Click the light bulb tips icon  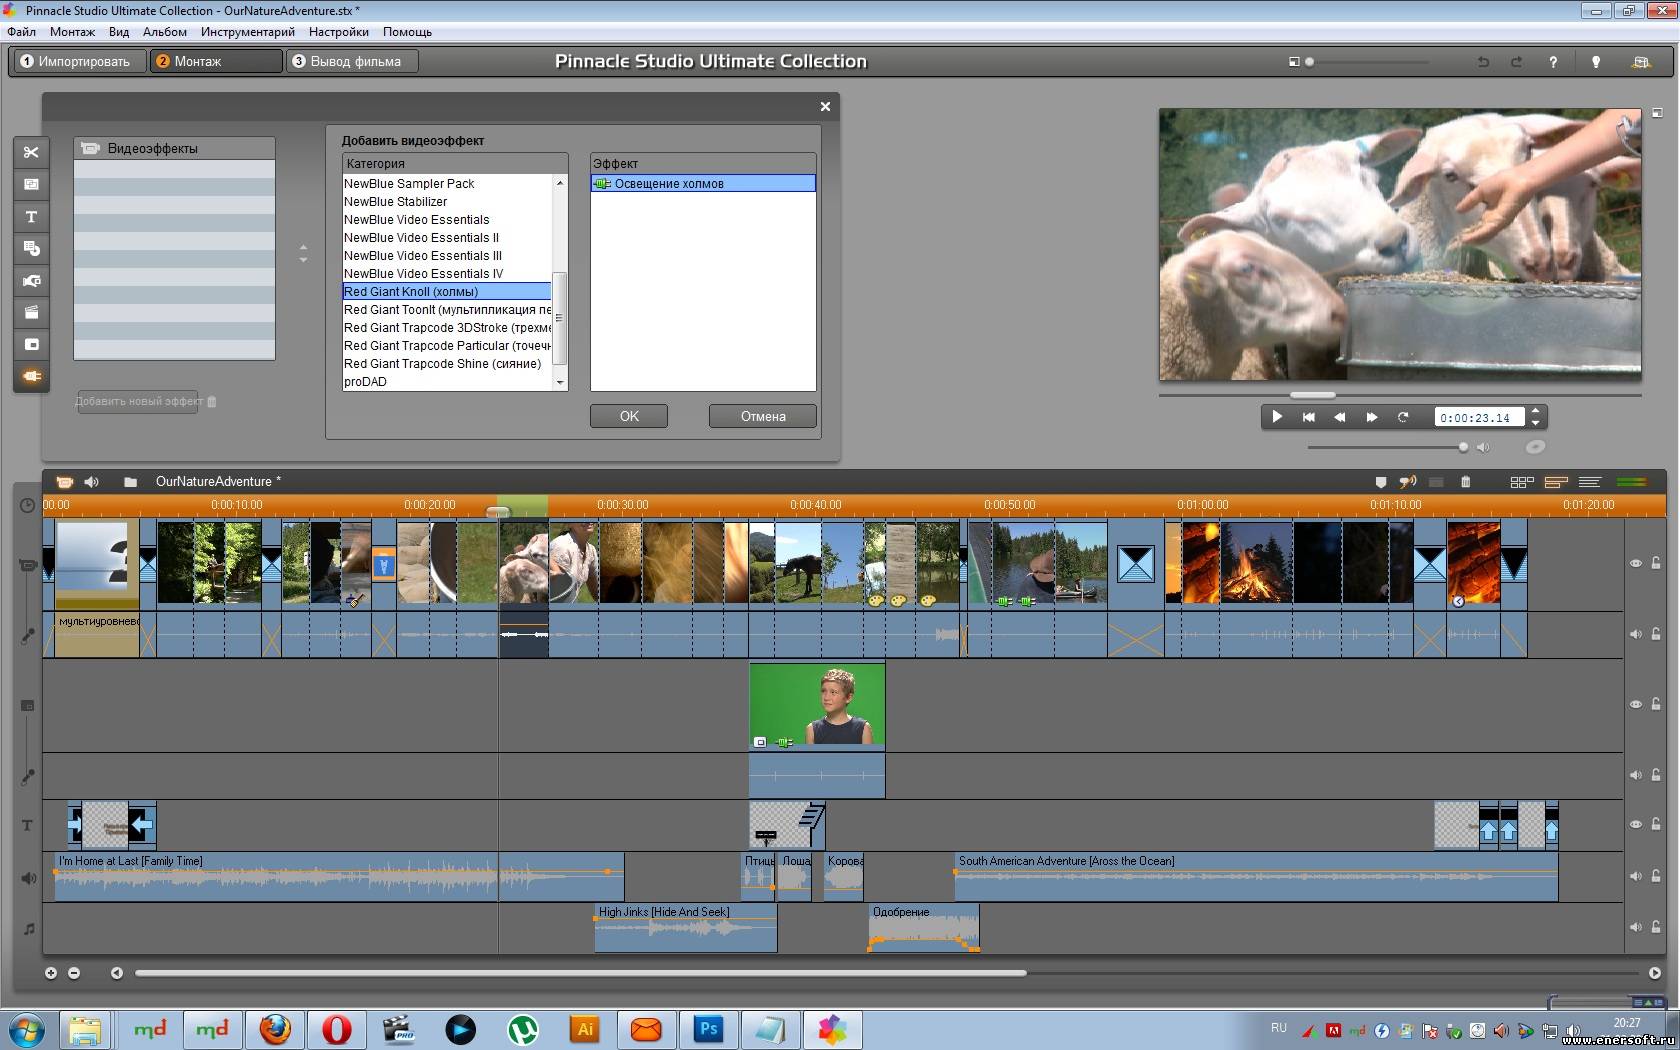tap(1596, 62)
